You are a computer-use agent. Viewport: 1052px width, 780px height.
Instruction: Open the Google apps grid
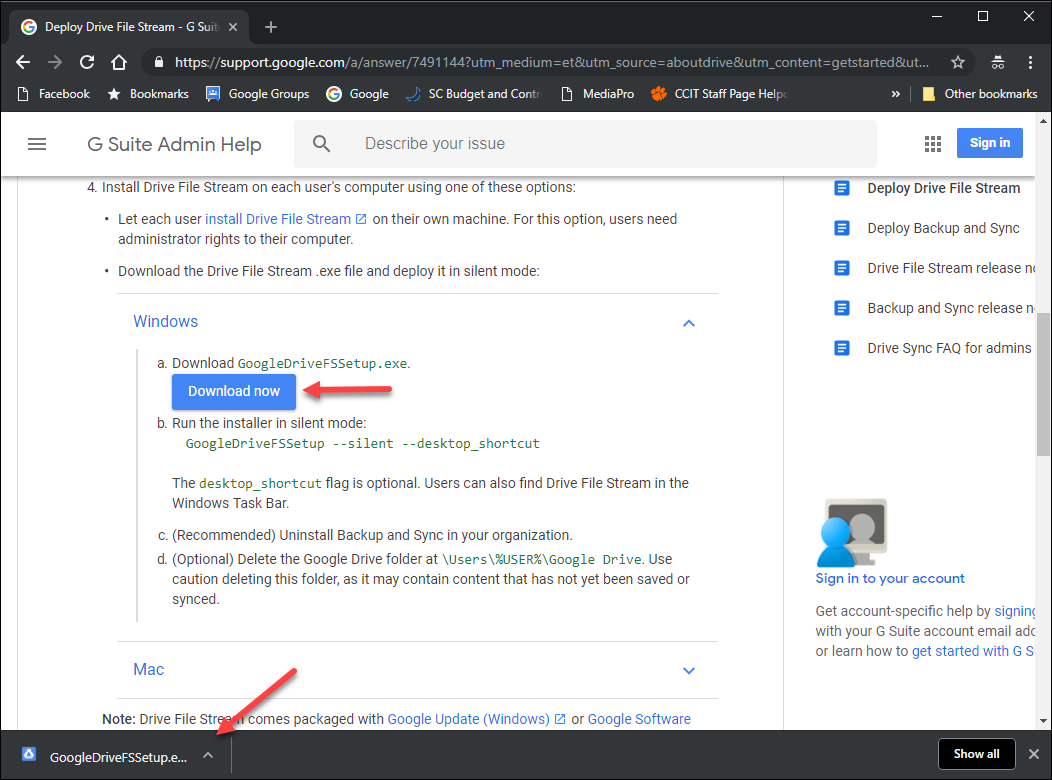click(933, 144)
